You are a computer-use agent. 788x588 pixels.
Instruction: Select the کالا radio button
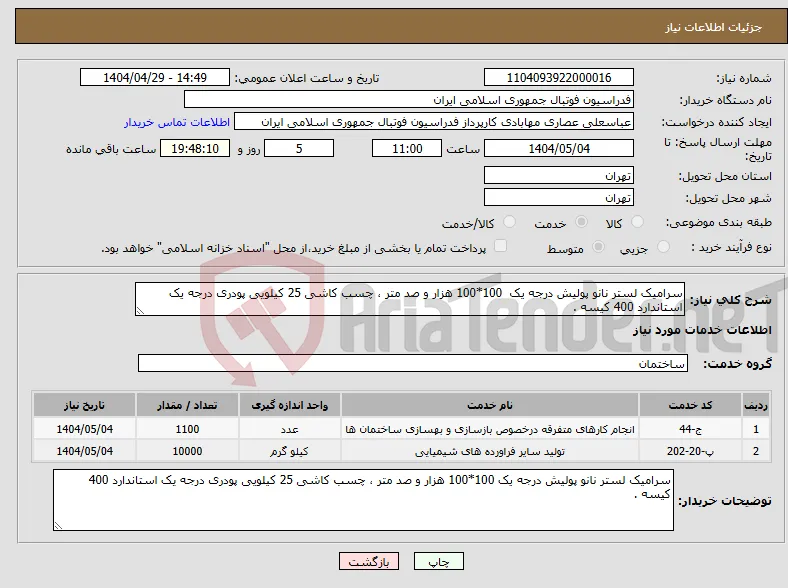[x=637, y=222]
